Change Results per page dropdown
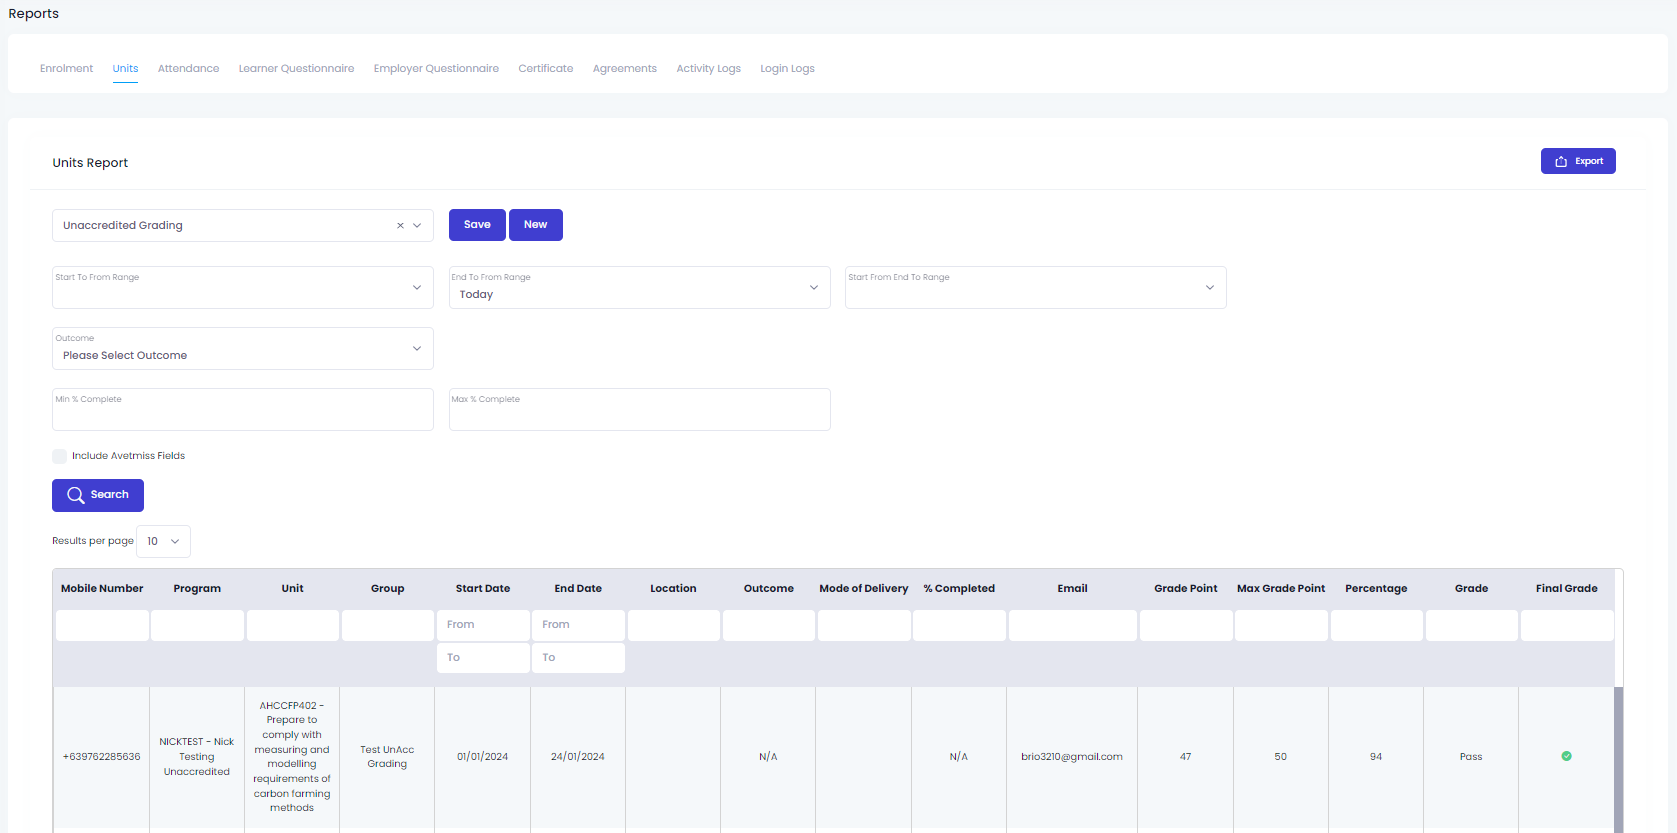 tap(163, 541)
